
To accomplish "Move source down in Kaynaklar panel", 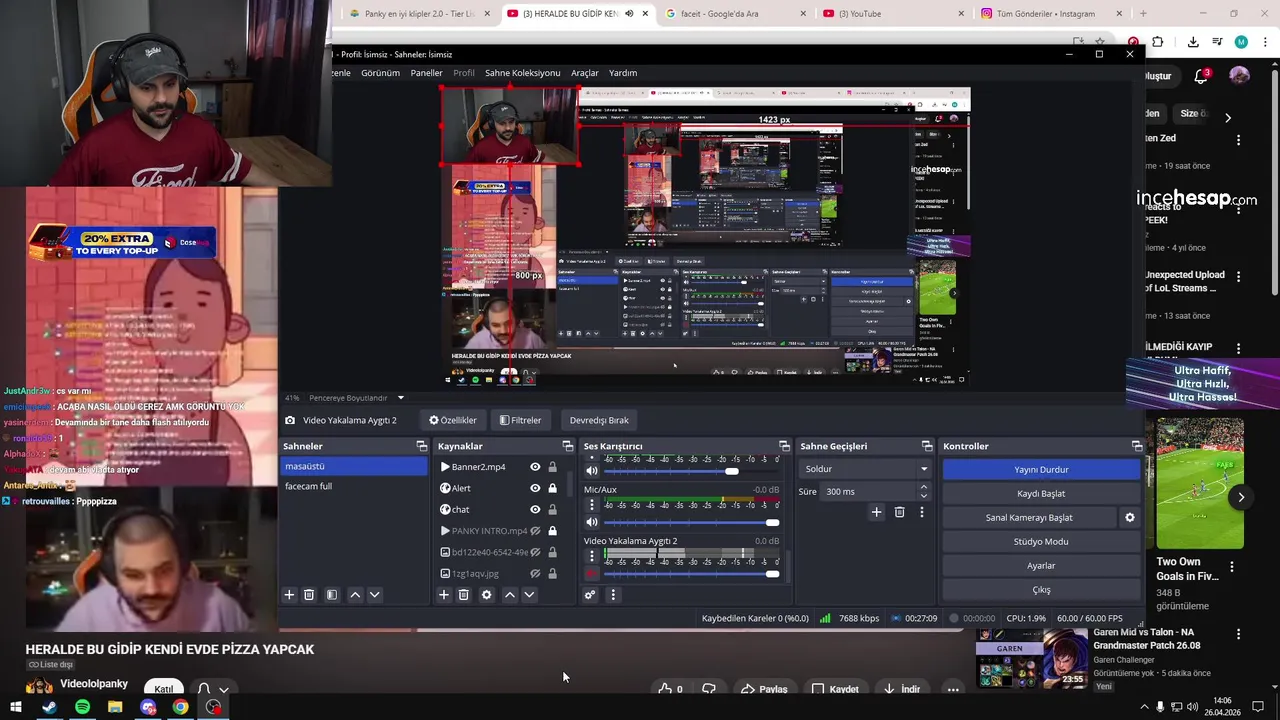I will click(x=530, y=594).
